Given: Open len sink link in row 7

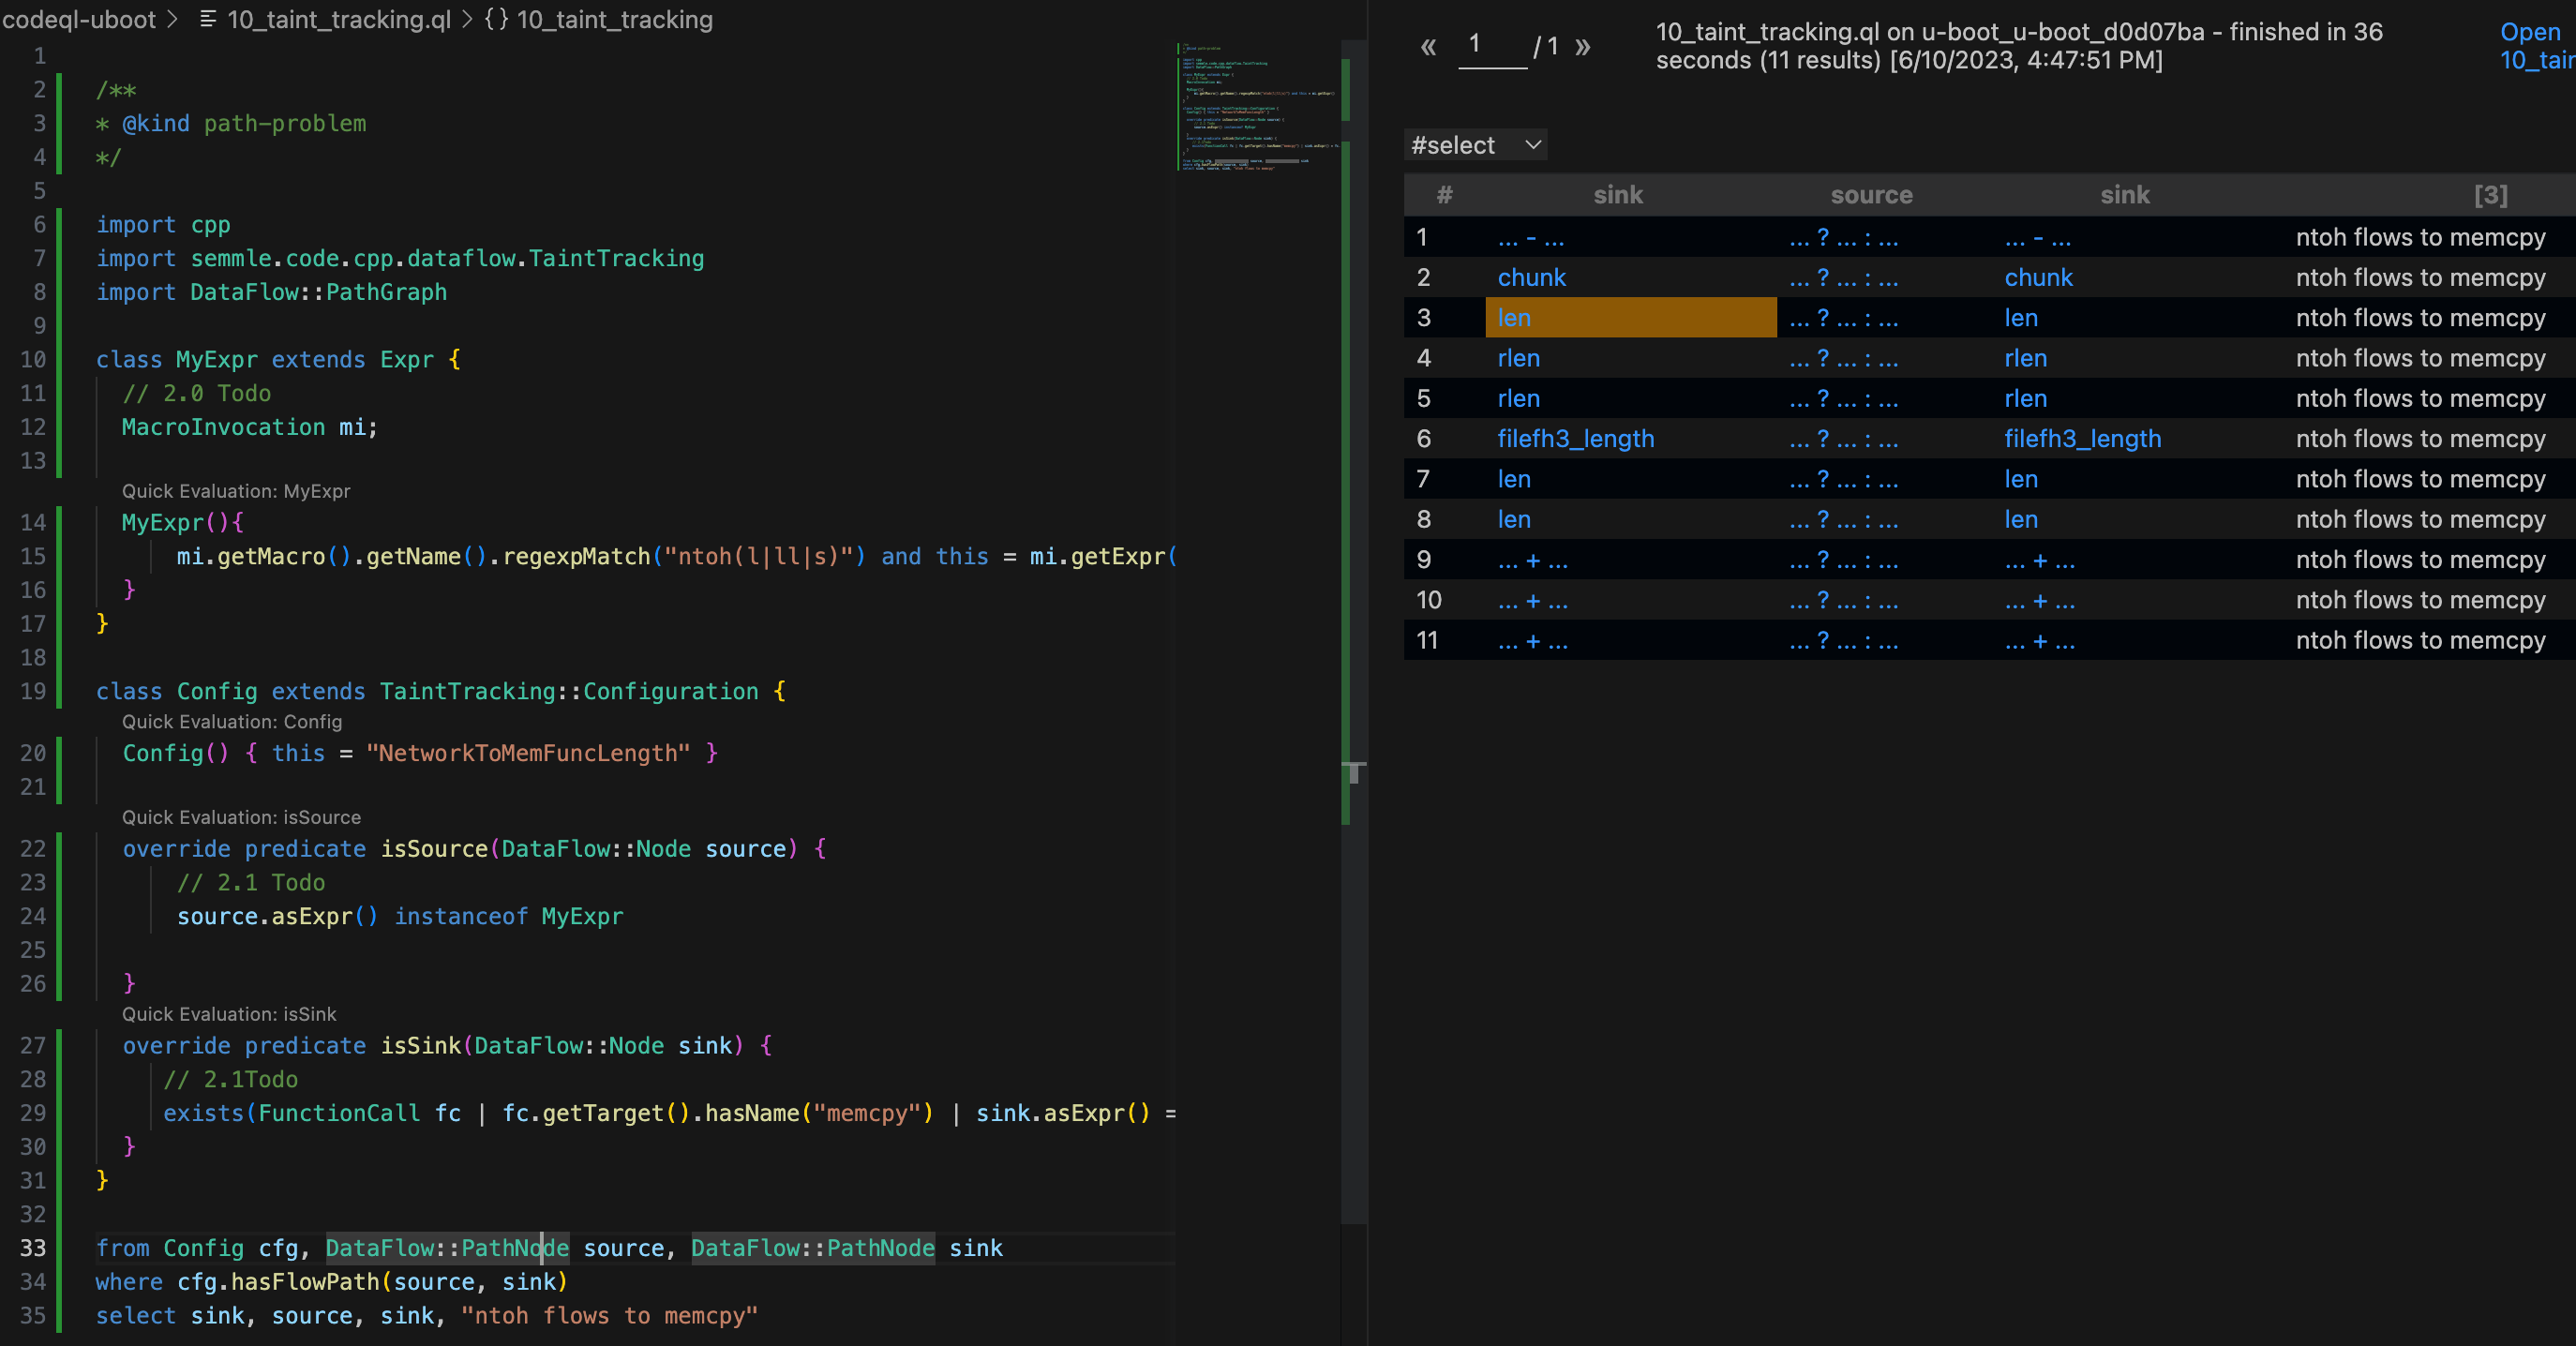Looking at the screenshot, I should [x=1514, y=479].
